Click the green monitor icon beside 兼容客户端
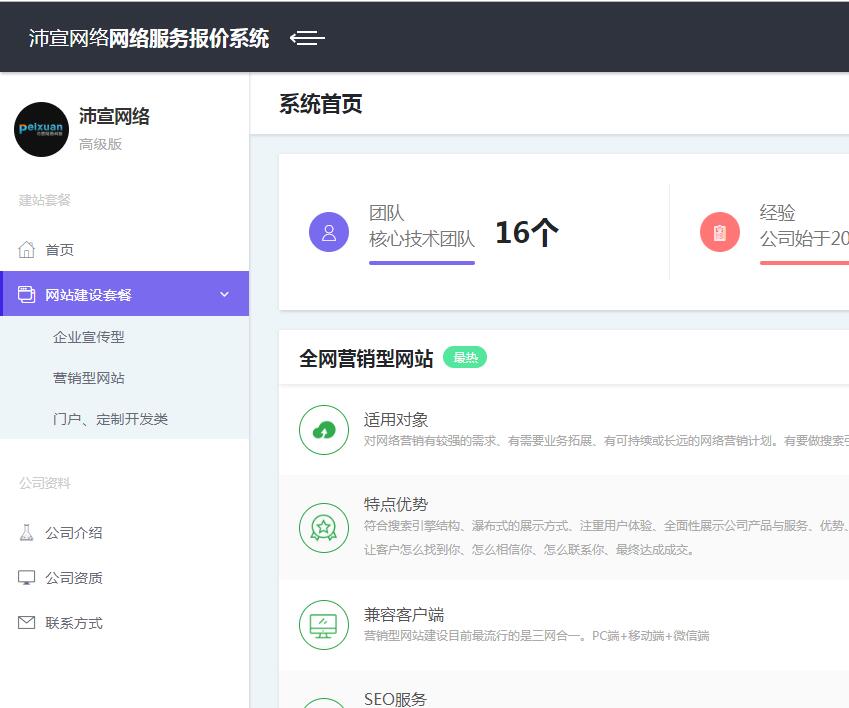The image size is (849, 708). coord(323,624)
